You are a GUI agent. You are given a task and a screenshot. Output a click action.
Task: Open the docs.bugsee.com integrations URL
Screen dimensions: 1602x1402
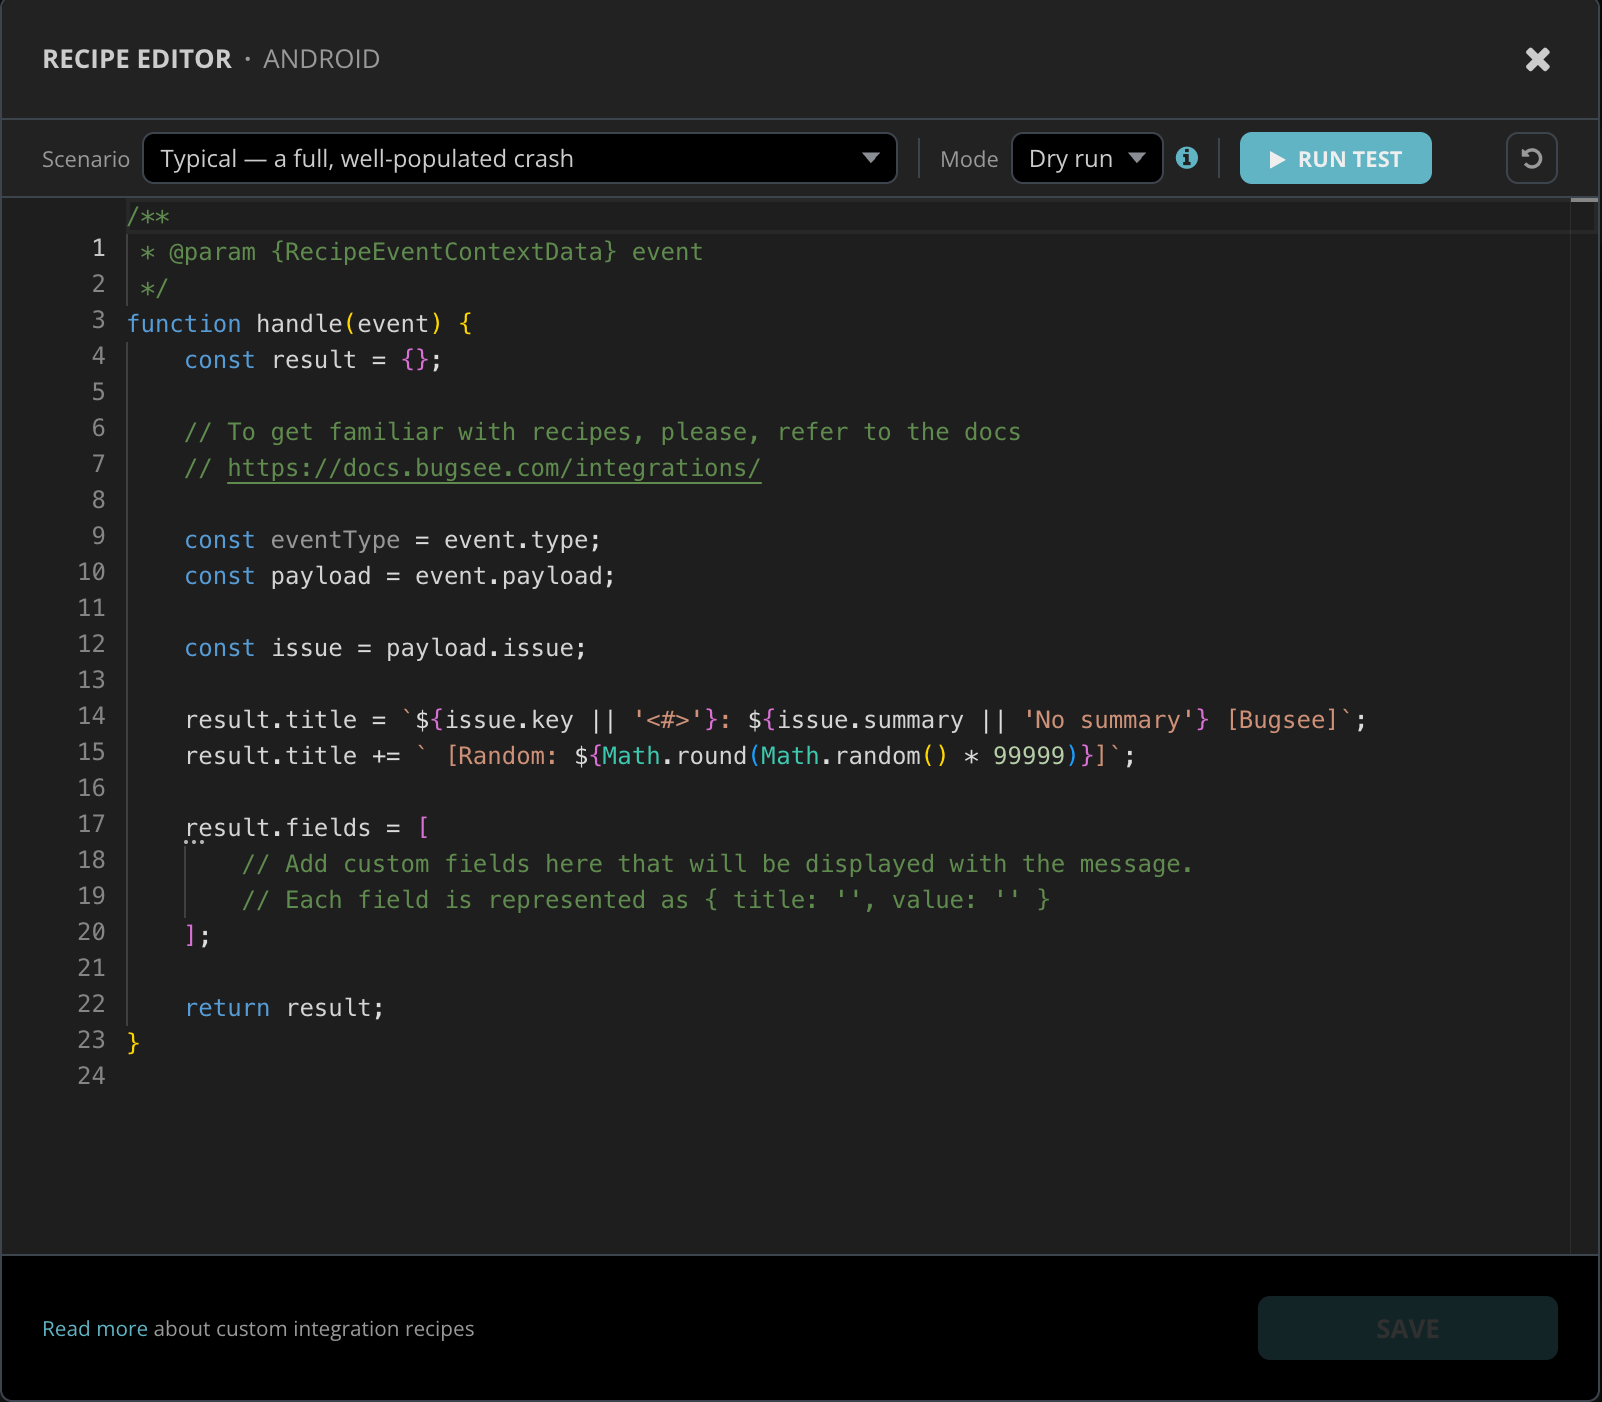click(x=494, y=468)
